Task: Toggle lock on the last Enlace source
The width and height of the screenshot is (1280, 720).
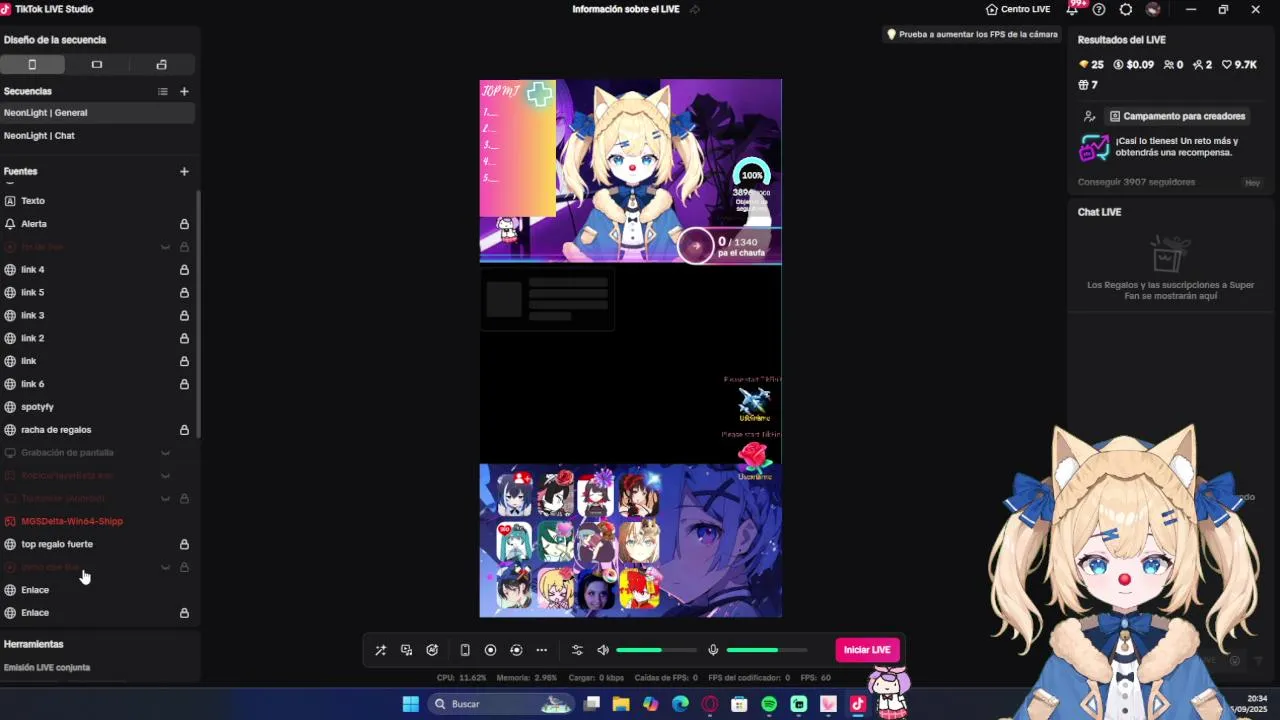Action: pos(184,613)
